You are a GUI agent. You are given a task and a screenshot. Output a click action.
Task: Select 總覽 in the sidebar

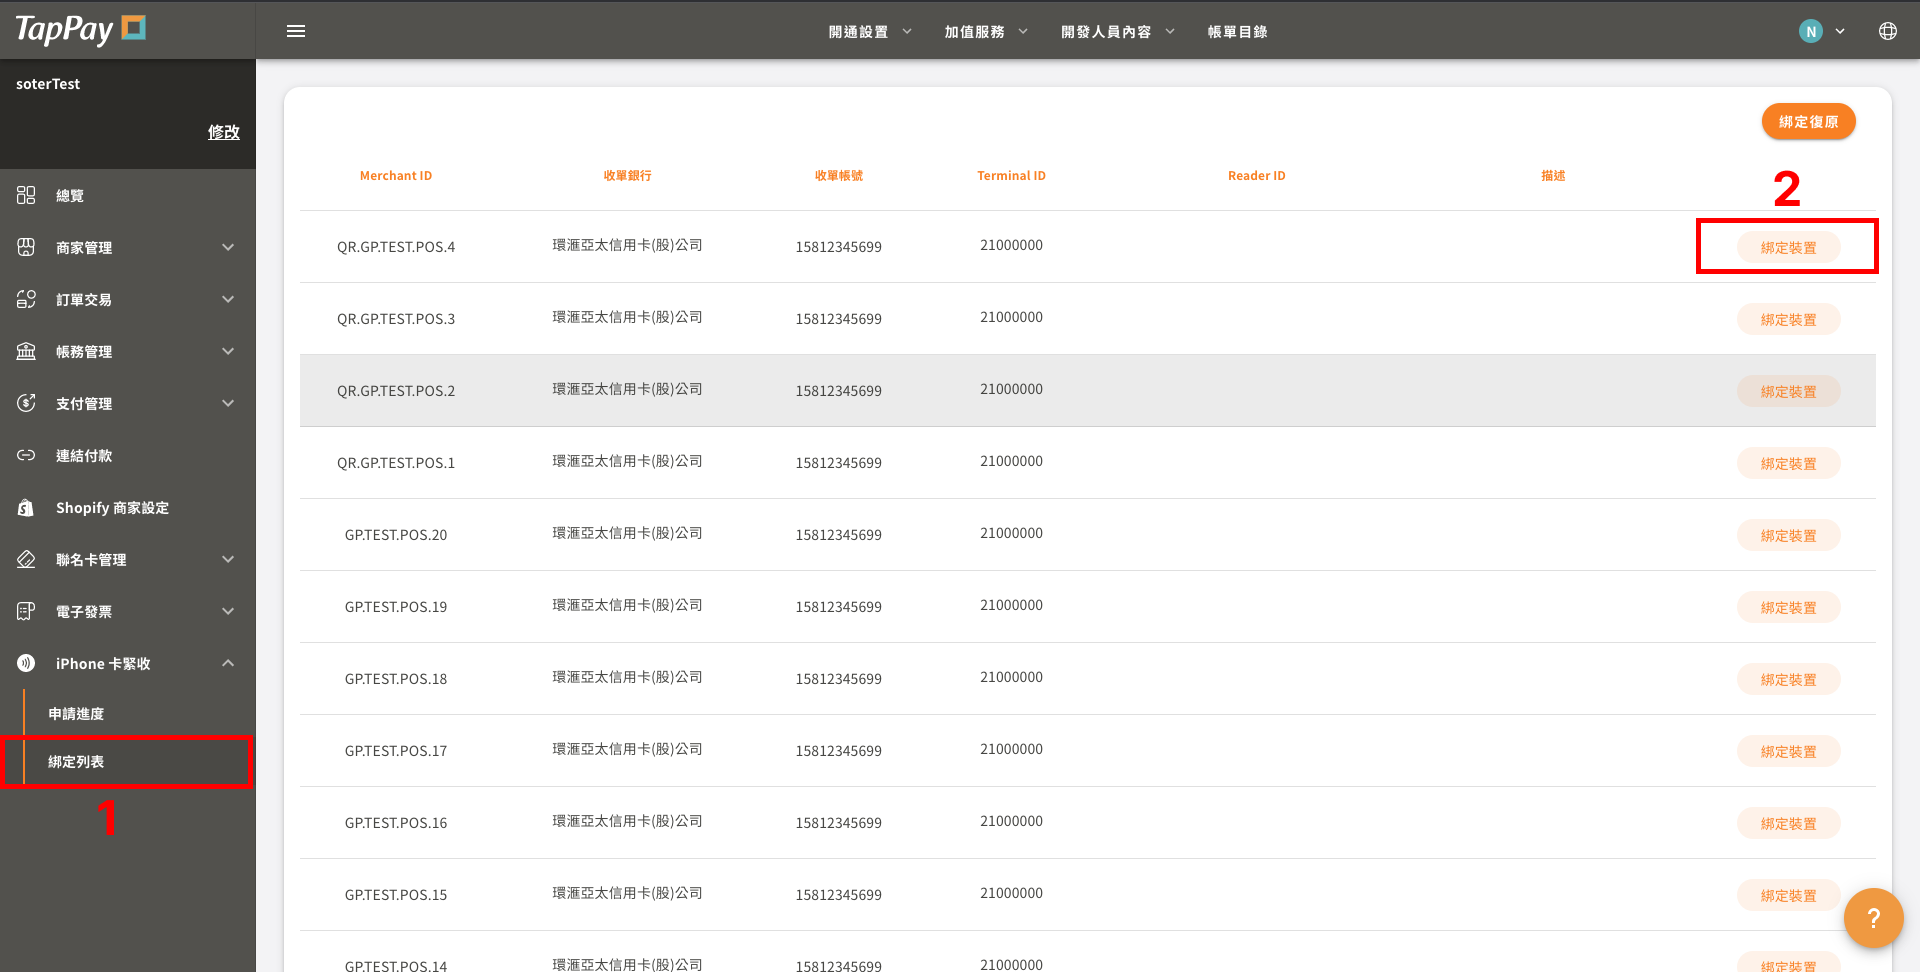(128, 195)
